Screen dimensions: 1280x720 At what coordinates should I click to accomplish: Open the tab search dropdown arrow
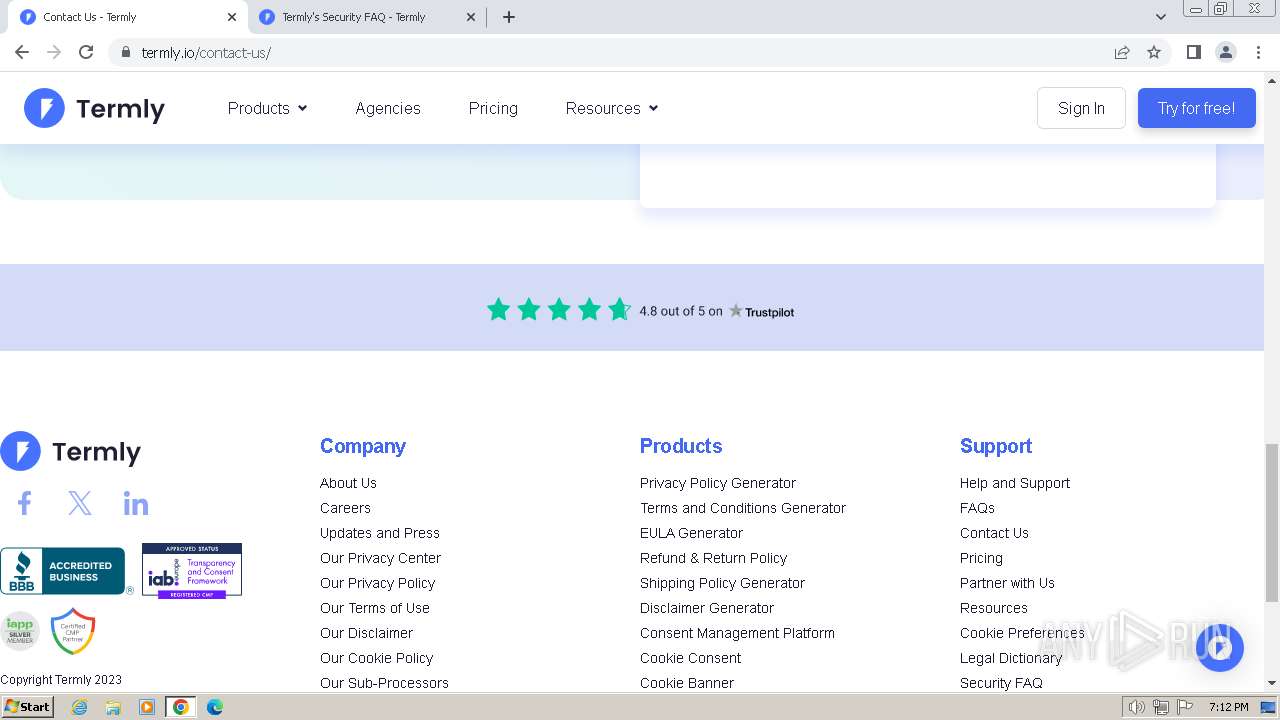click(1161, 17)
